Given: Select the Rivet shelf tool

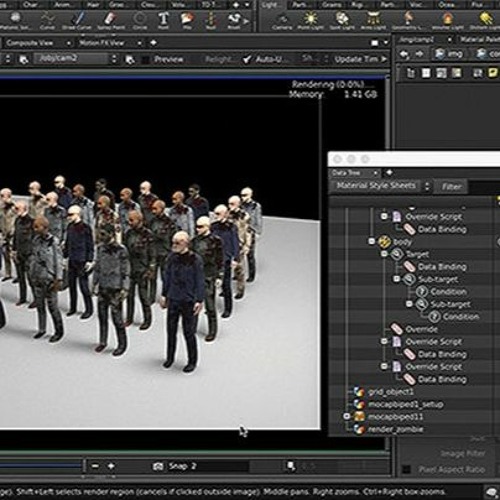Looking at the screenshot, I should pos(234,21).
